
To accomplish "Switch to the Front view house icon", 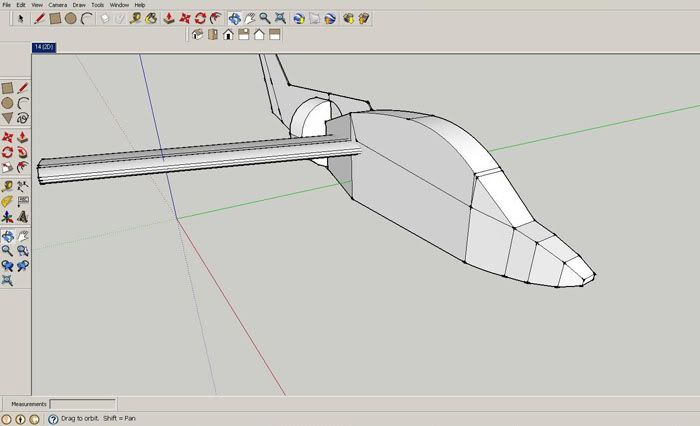I will [x=228, y=34].
